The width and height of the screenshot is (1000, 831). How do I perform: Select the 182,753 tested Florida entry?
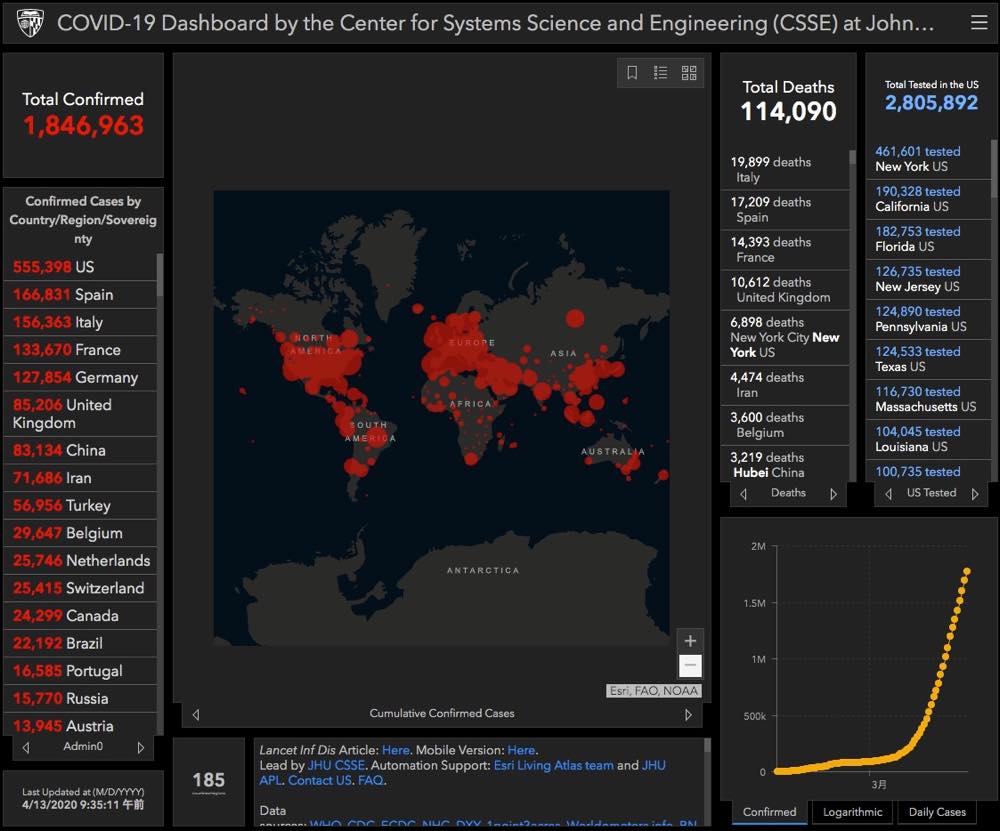(x=929, y=239)
